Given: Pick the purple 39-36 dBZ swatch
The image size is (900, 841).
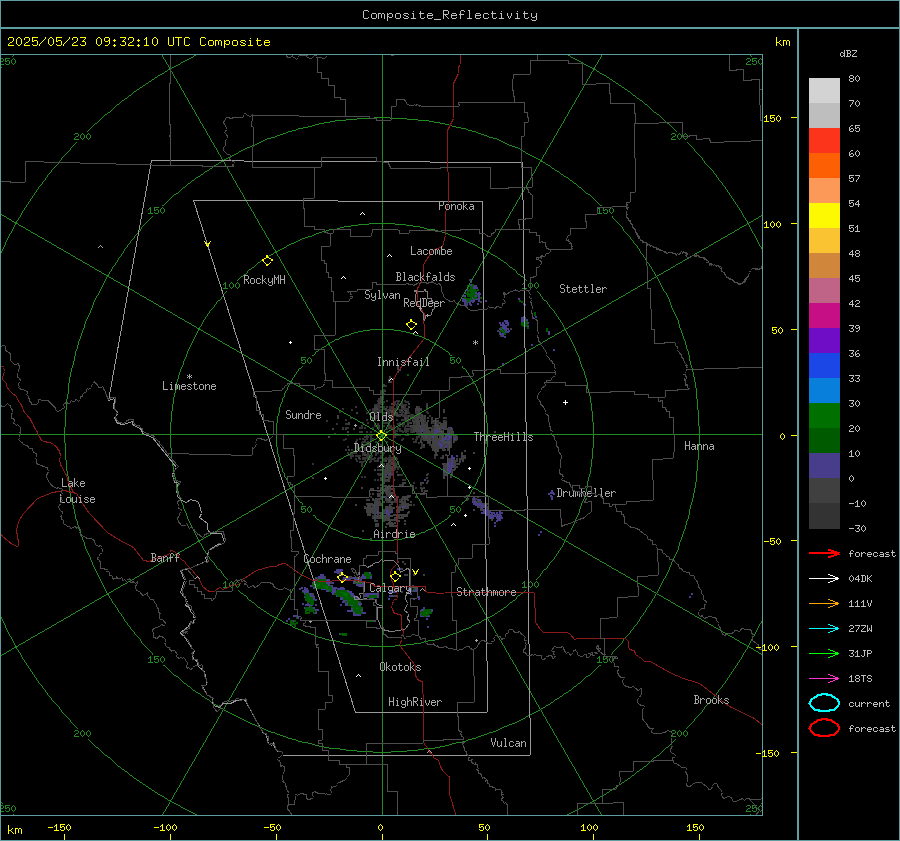Looking at the screenshot, I should coord(824,341).
